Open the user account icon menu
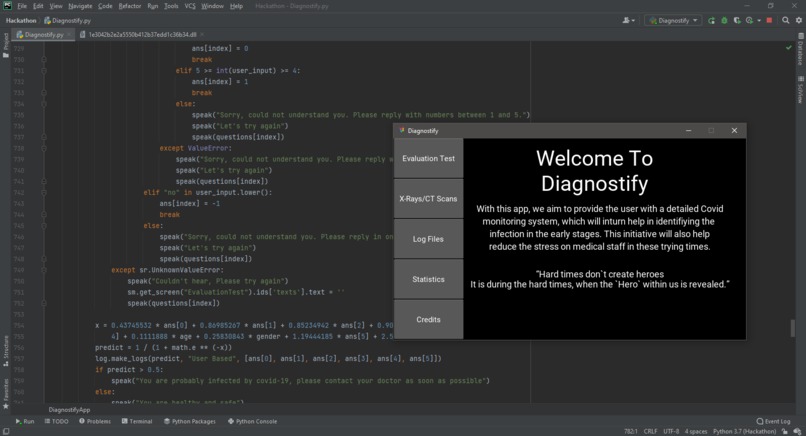The height and width of the screenshot is (436, 806). tap(627, 21)
